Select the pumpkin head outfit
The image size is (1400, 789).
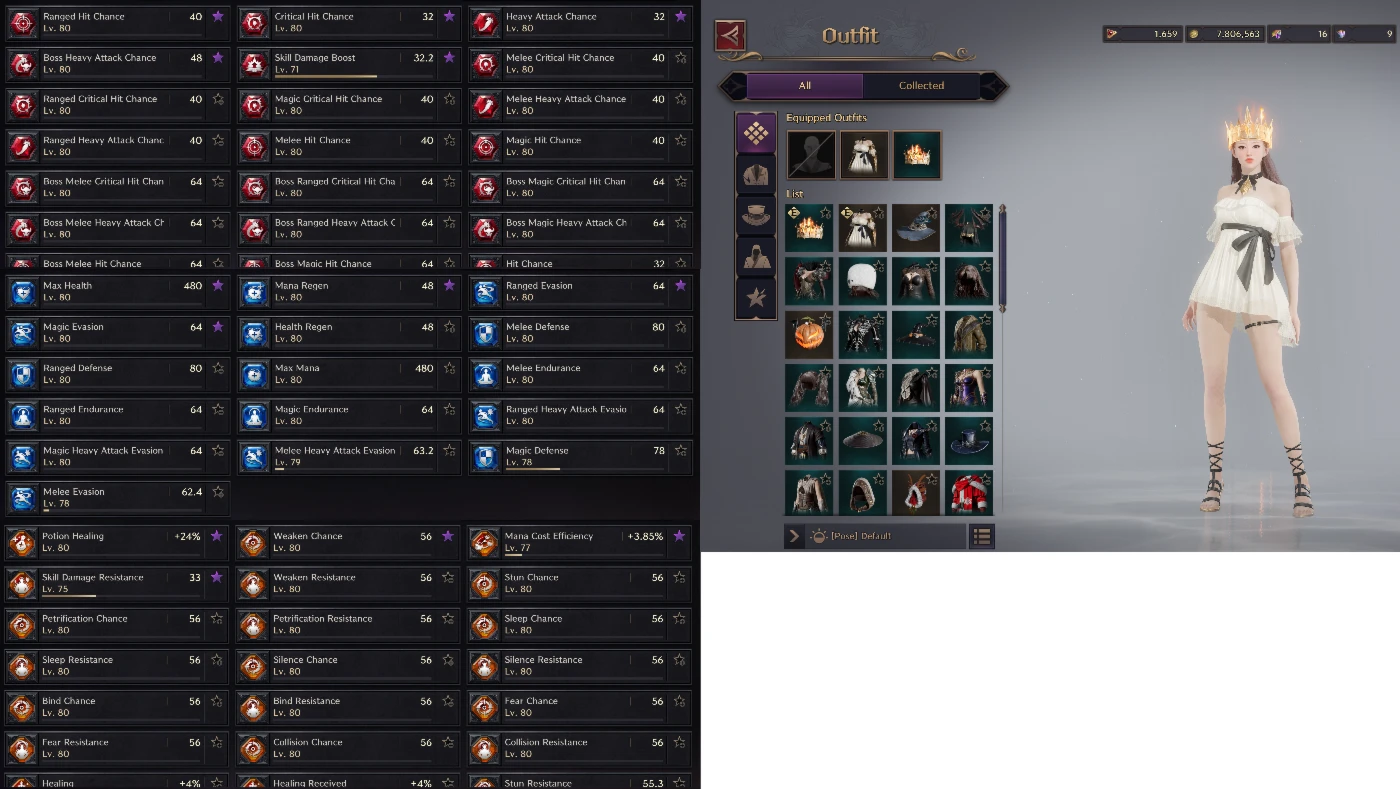pyautogui.click(x=809, y=334)
